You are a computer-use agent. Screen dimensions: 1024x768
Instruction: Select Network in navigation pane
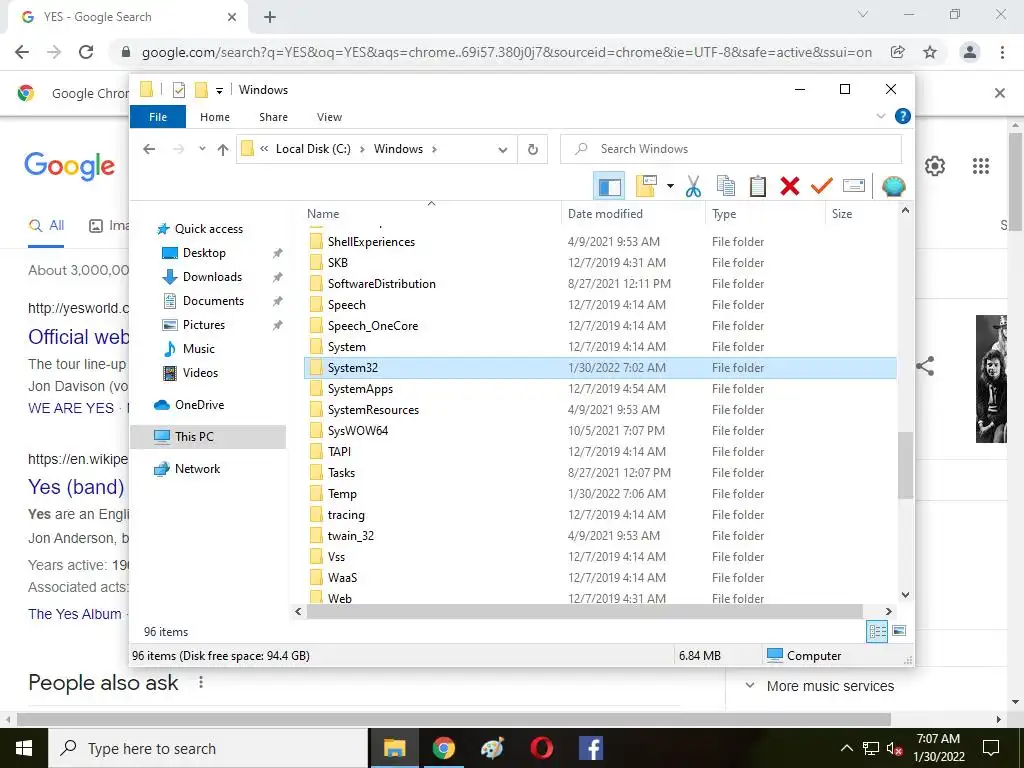click(197, 469)
